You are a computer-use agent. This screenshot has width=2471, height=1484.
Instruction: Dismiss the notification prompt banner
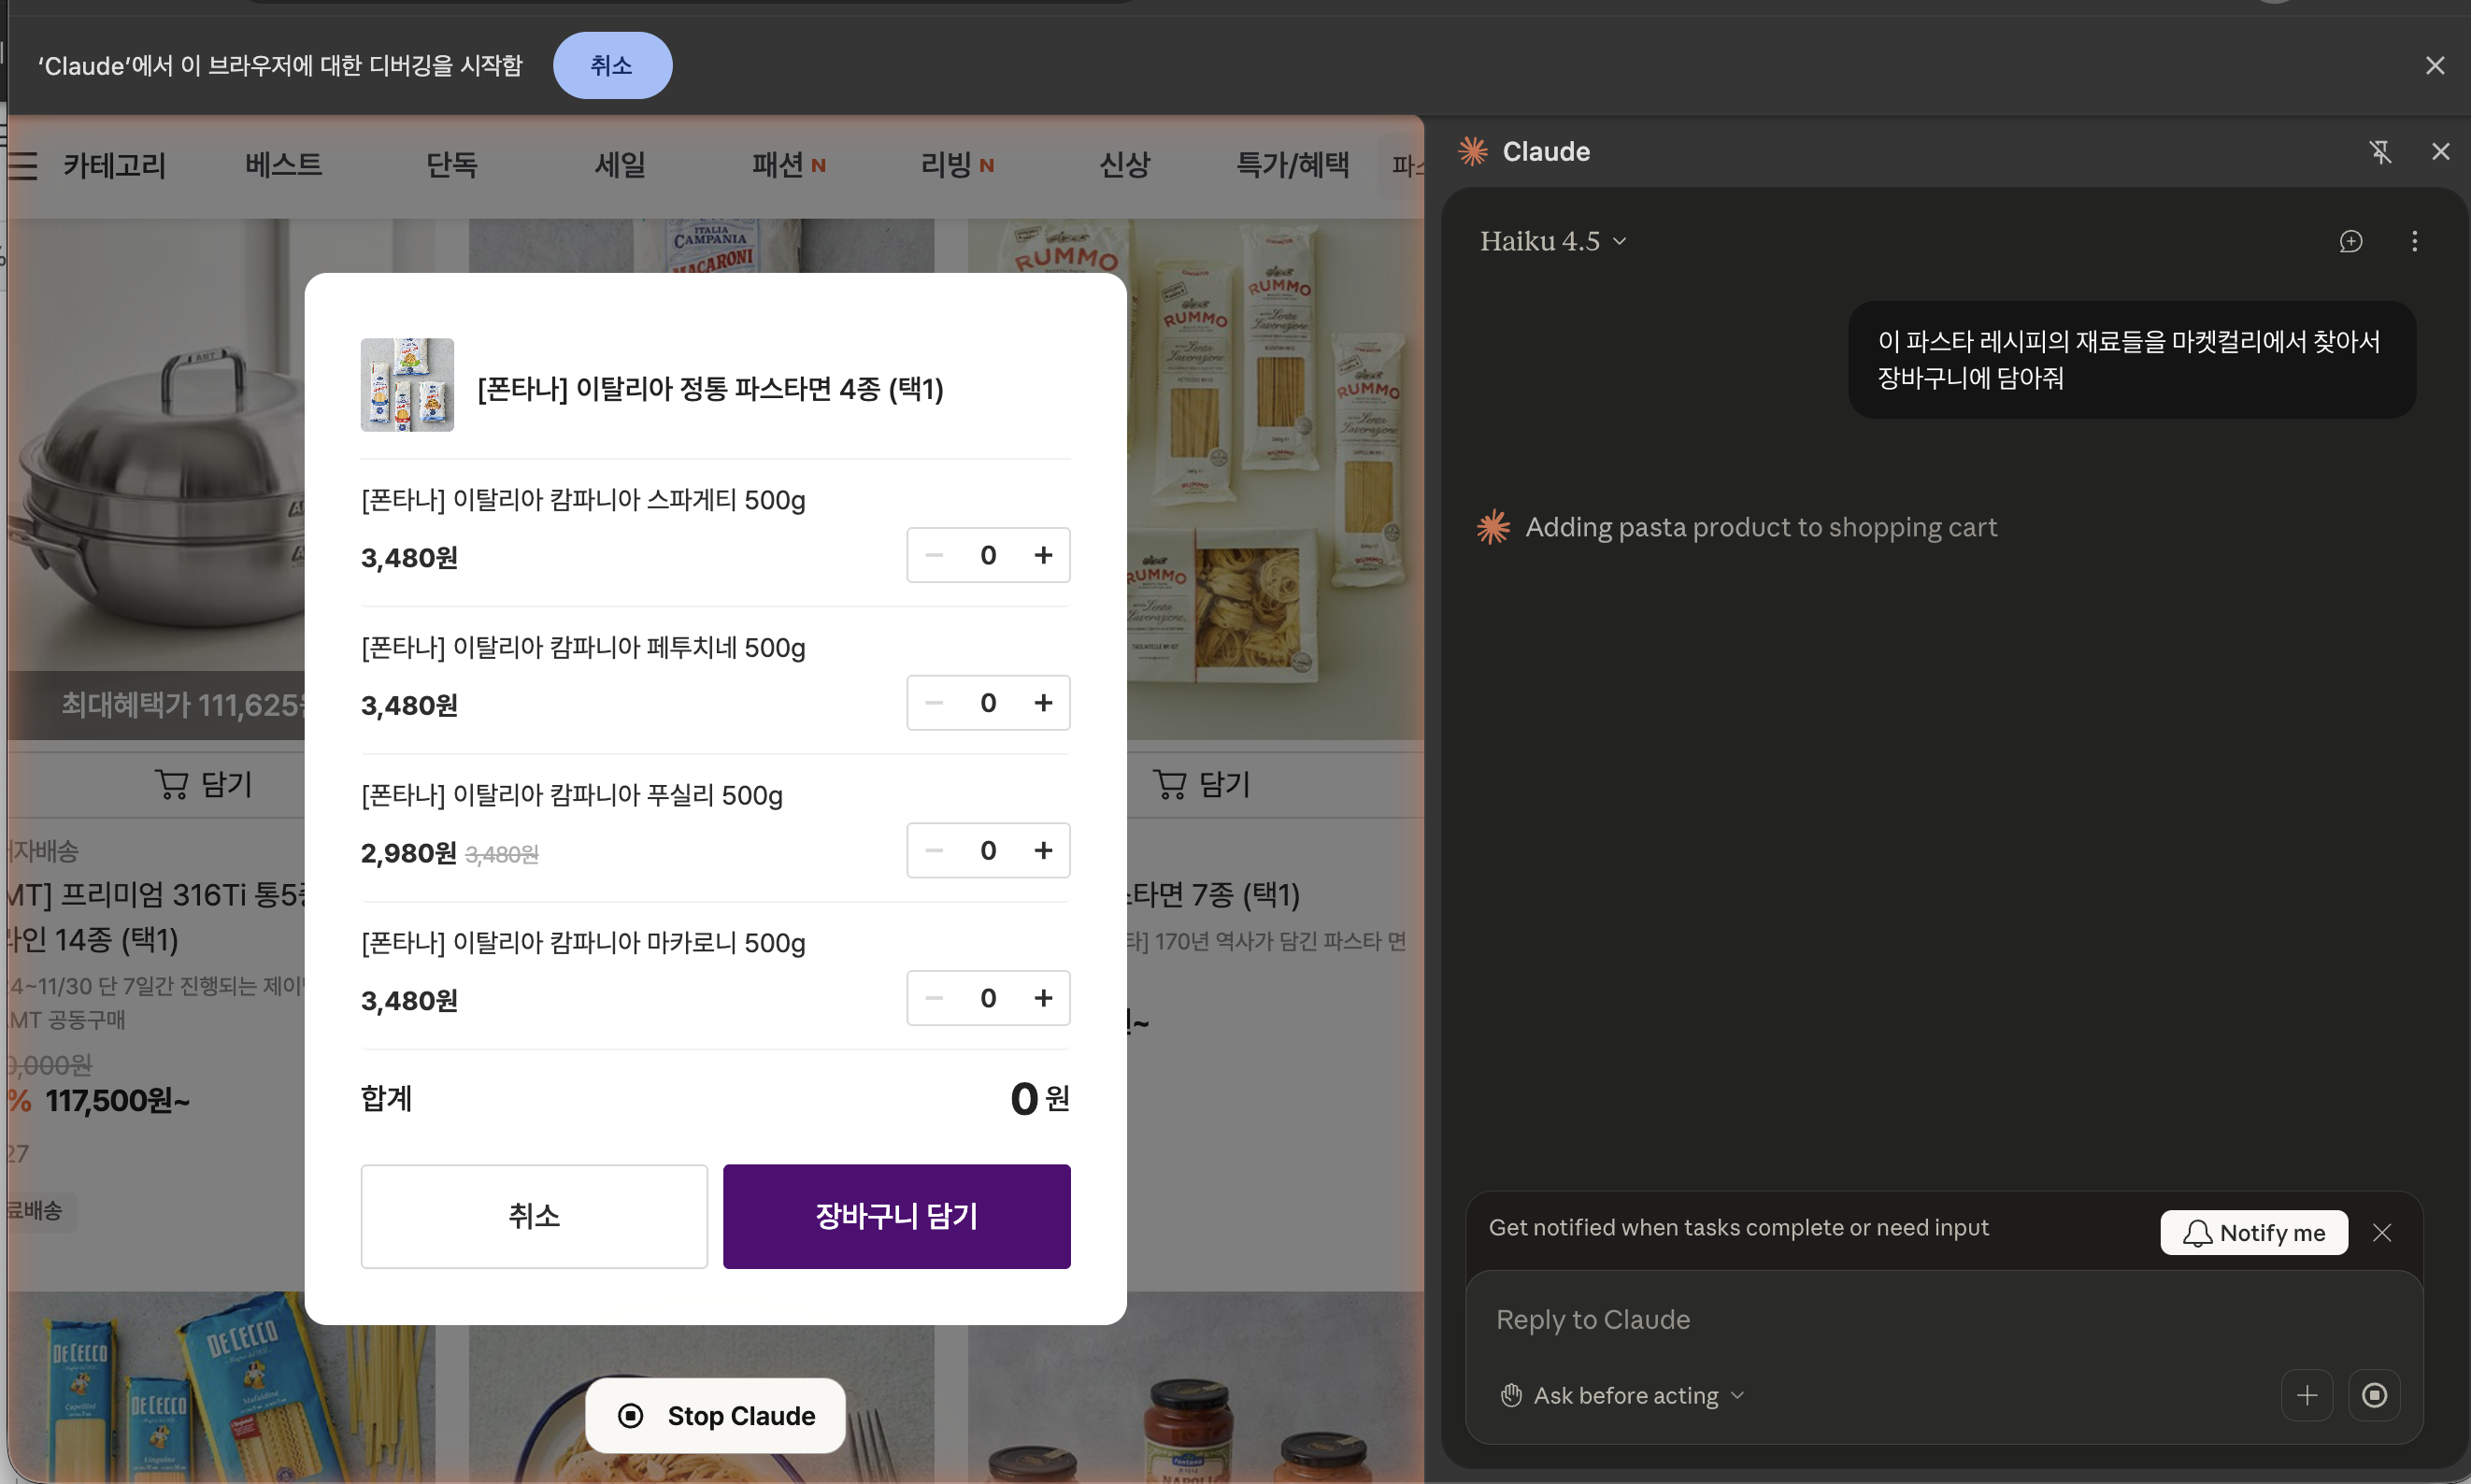(x=2382, y=1233)
